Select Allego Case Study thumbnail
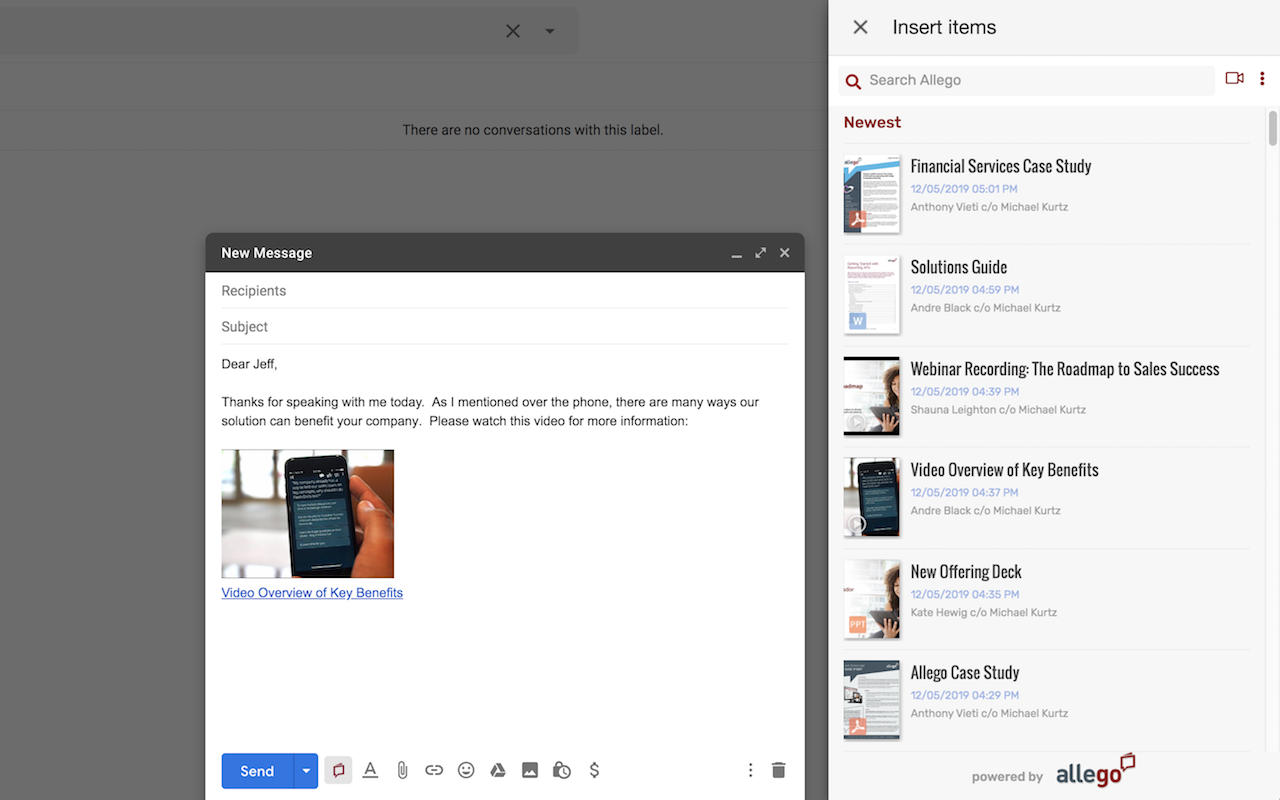The height and width of the screenshot is (800, 1280). tap(872, 700)
